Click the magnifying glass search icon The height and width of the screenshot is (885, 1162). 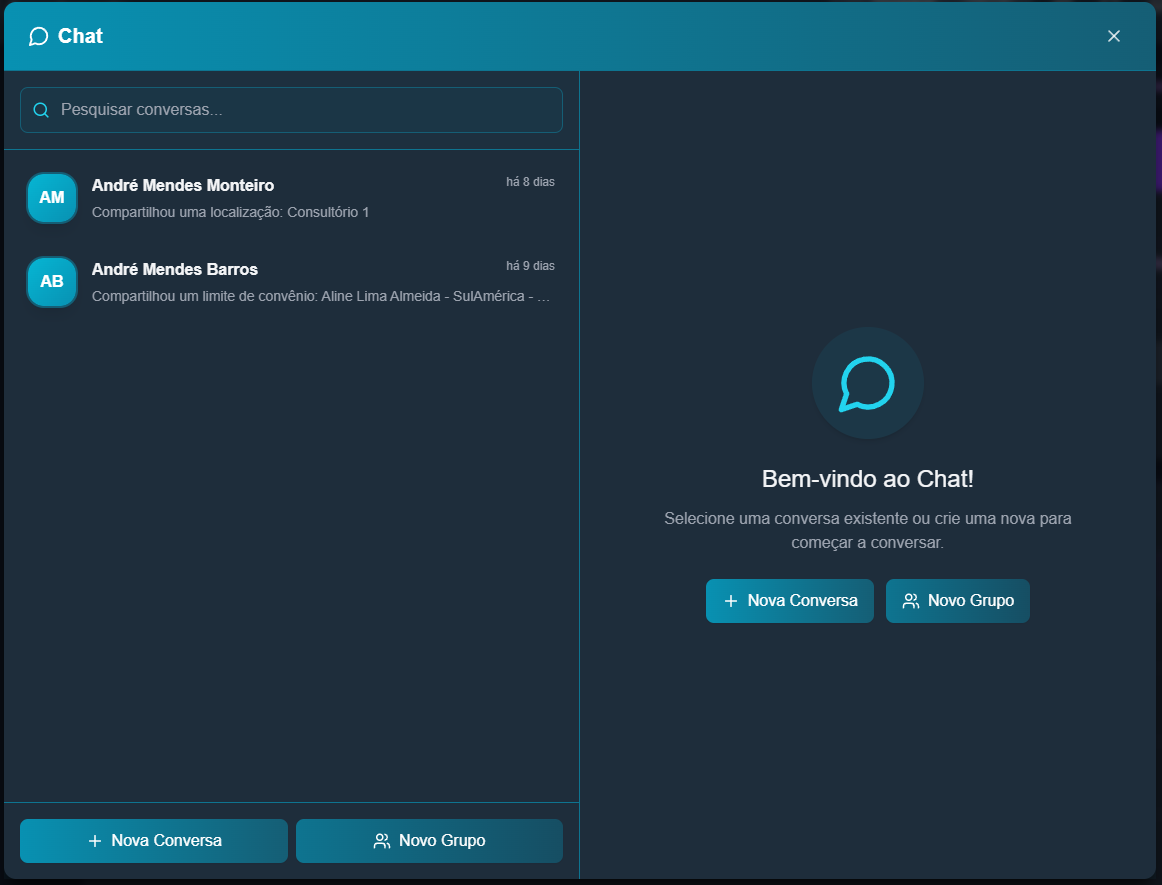(41, 110)
